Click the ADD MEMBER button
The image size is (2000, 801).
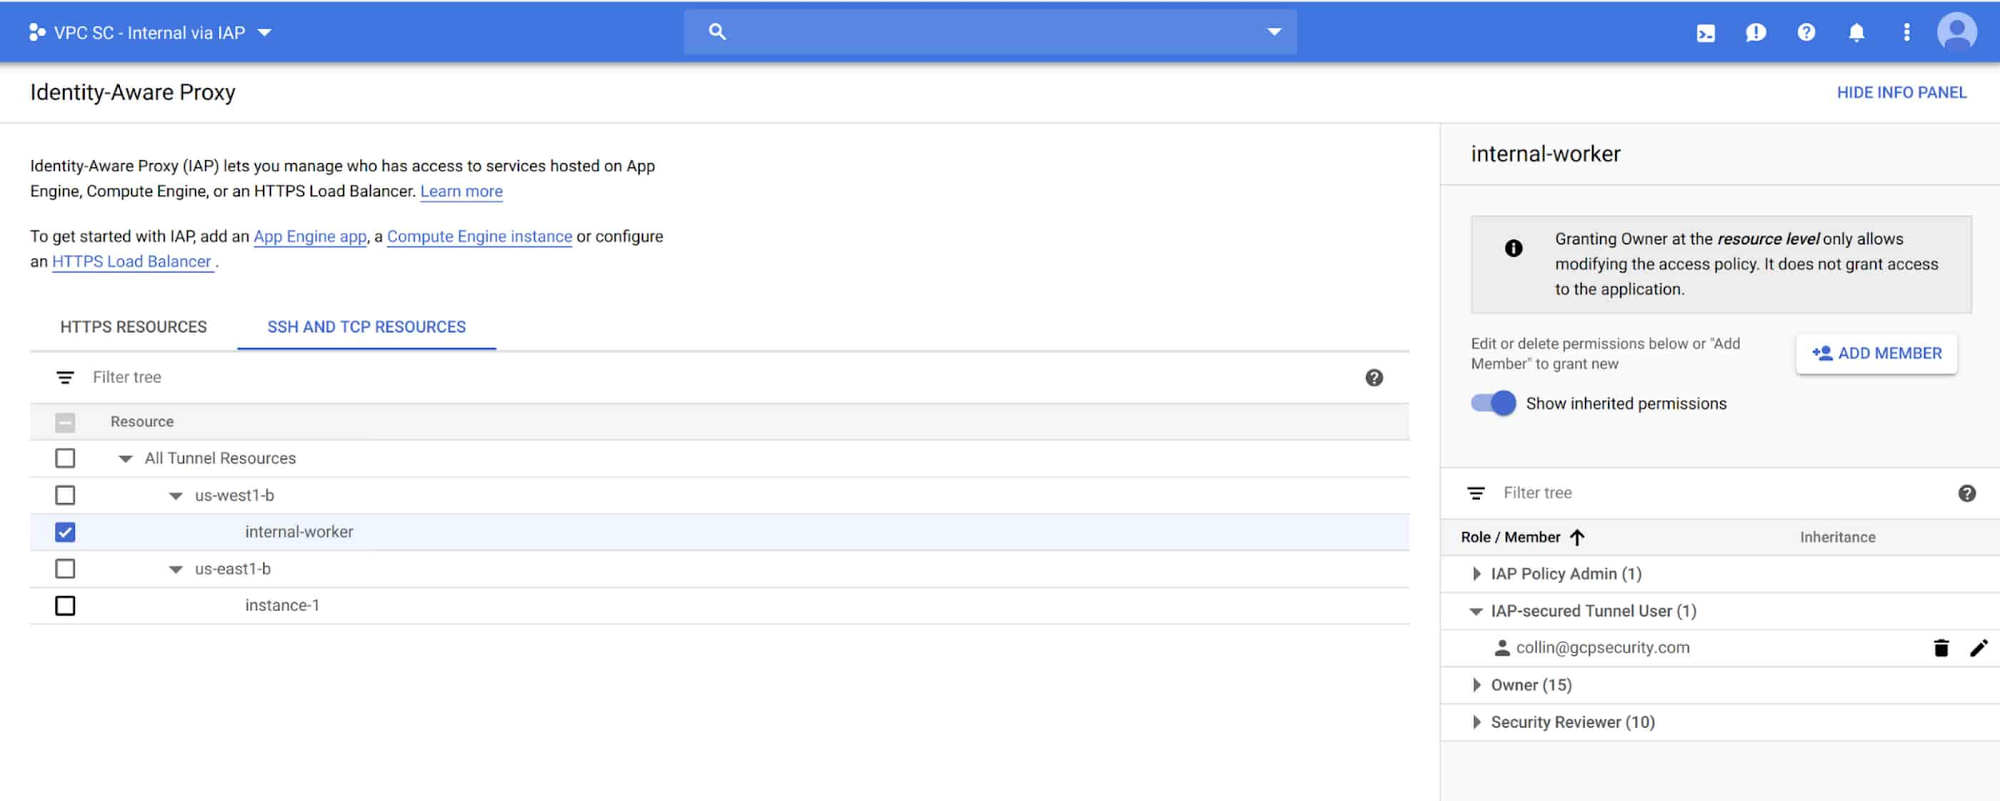pos(1876,354)
